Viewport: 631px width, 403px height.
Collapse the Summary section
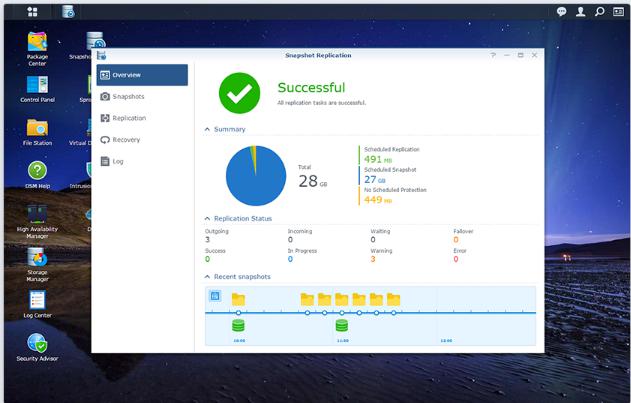[x=207, y=129]
